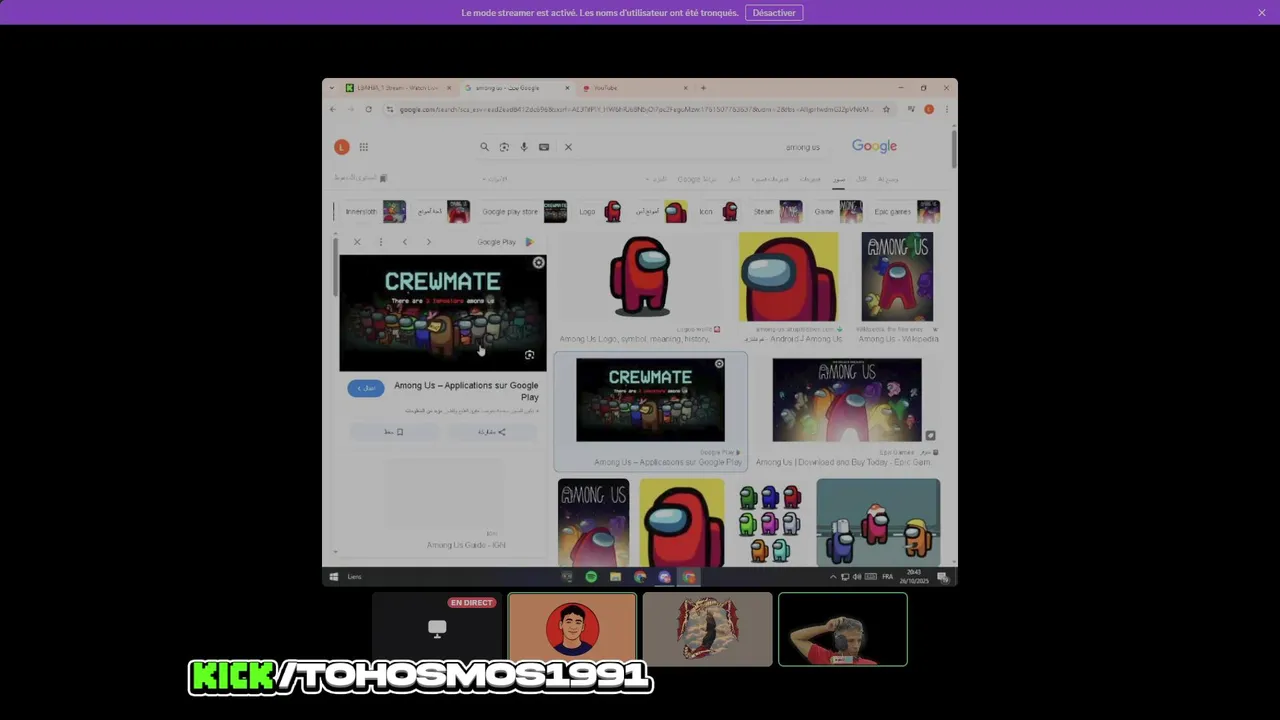Filter by the Steam chip
Image resolution: width=1280 pixels, height=720 pixels.
tap(777, 212)
